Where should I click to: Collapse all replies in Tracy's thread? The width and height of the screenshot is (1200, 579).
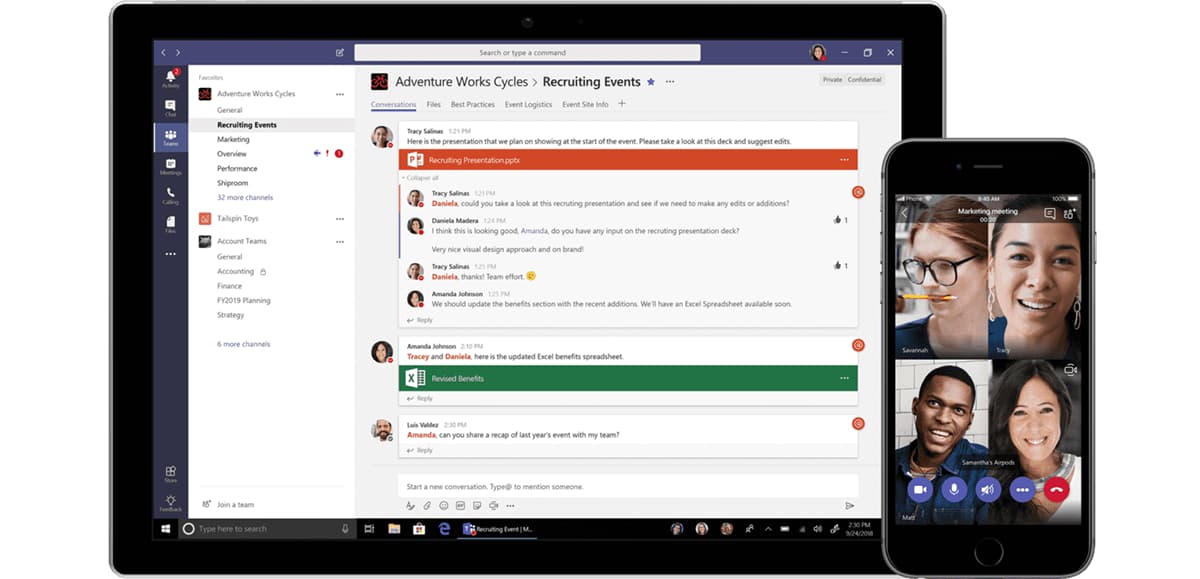(420, 177)
